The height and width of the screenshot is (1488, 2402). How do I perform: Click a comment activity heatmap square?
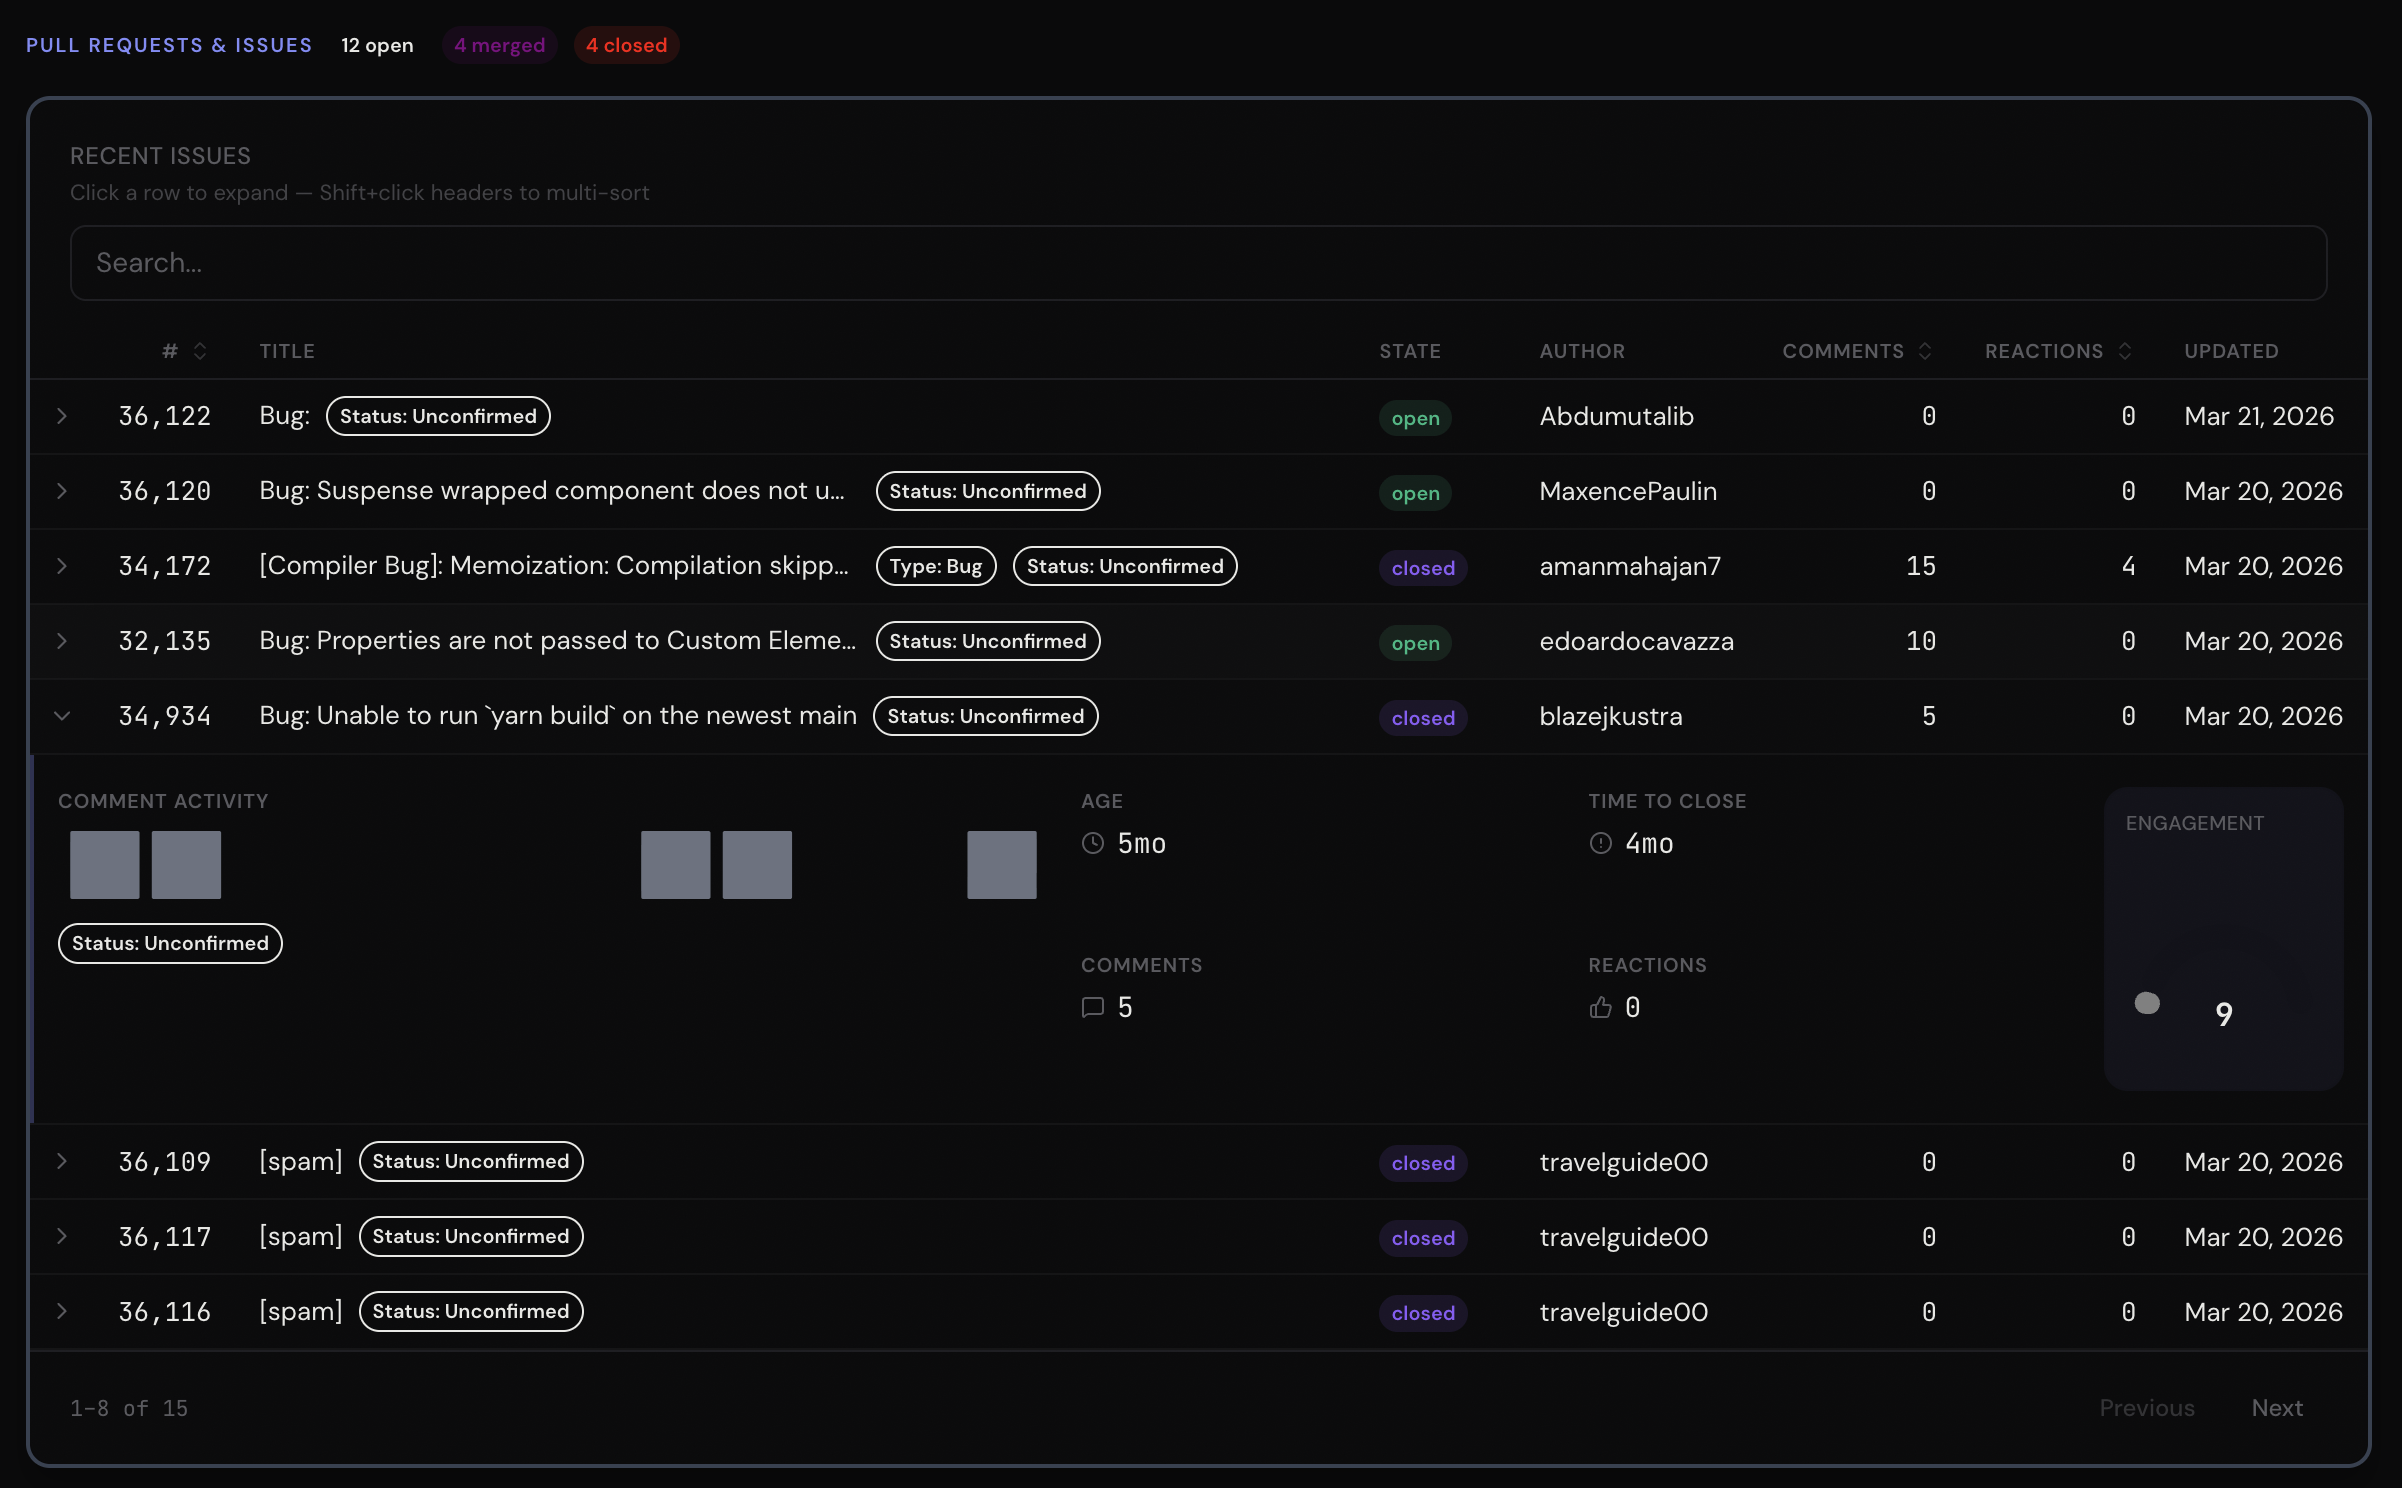[x=104, y=863]
